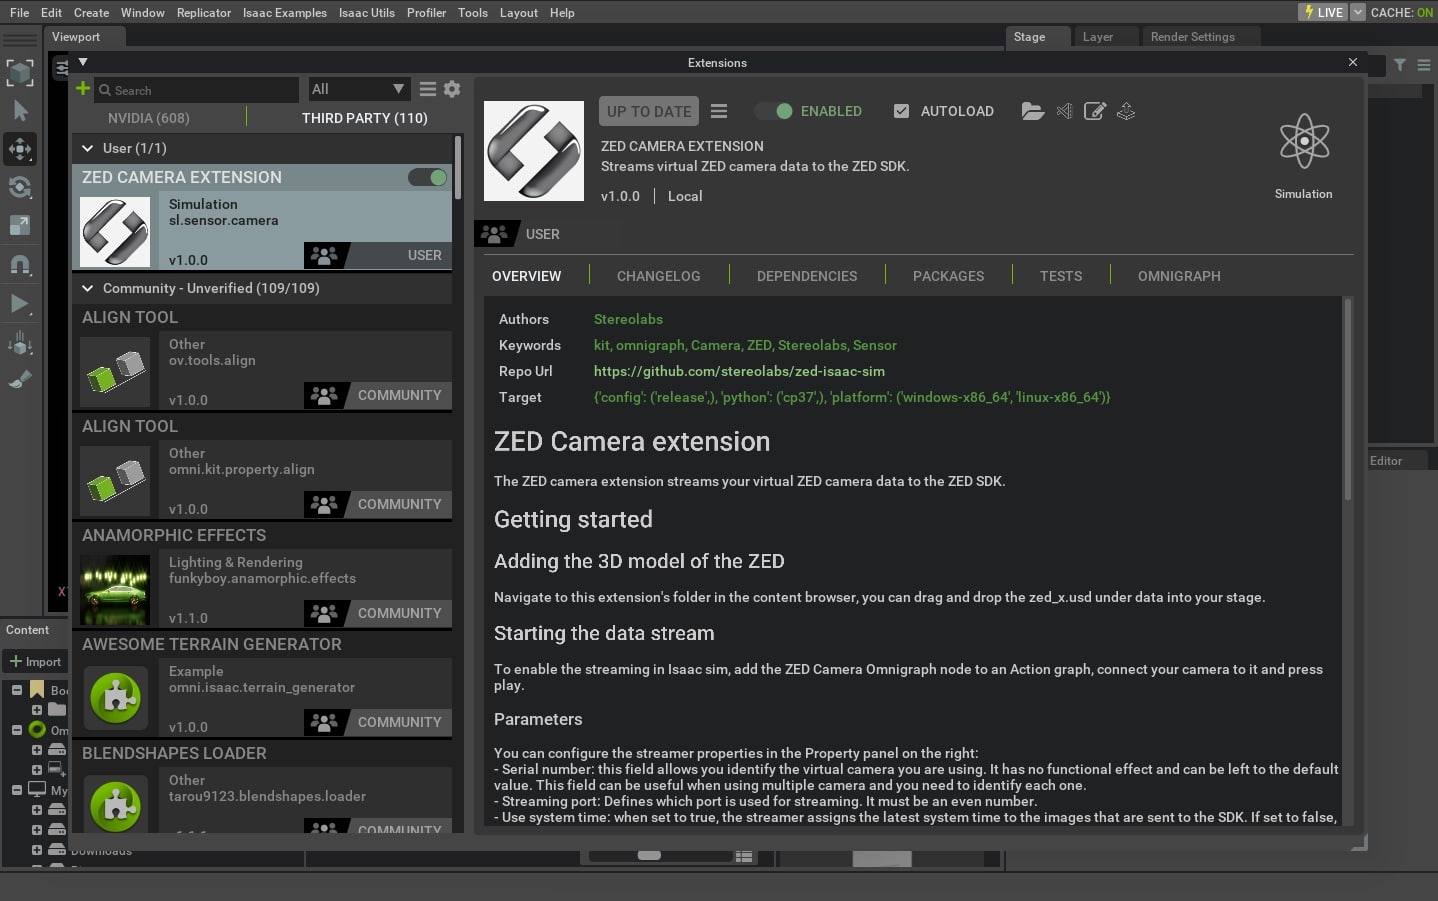Viewport: 1438px width, 901px height.
Task: Collapse the User (1/1) group
Action: pyautogui.click(x=88, y=148)
